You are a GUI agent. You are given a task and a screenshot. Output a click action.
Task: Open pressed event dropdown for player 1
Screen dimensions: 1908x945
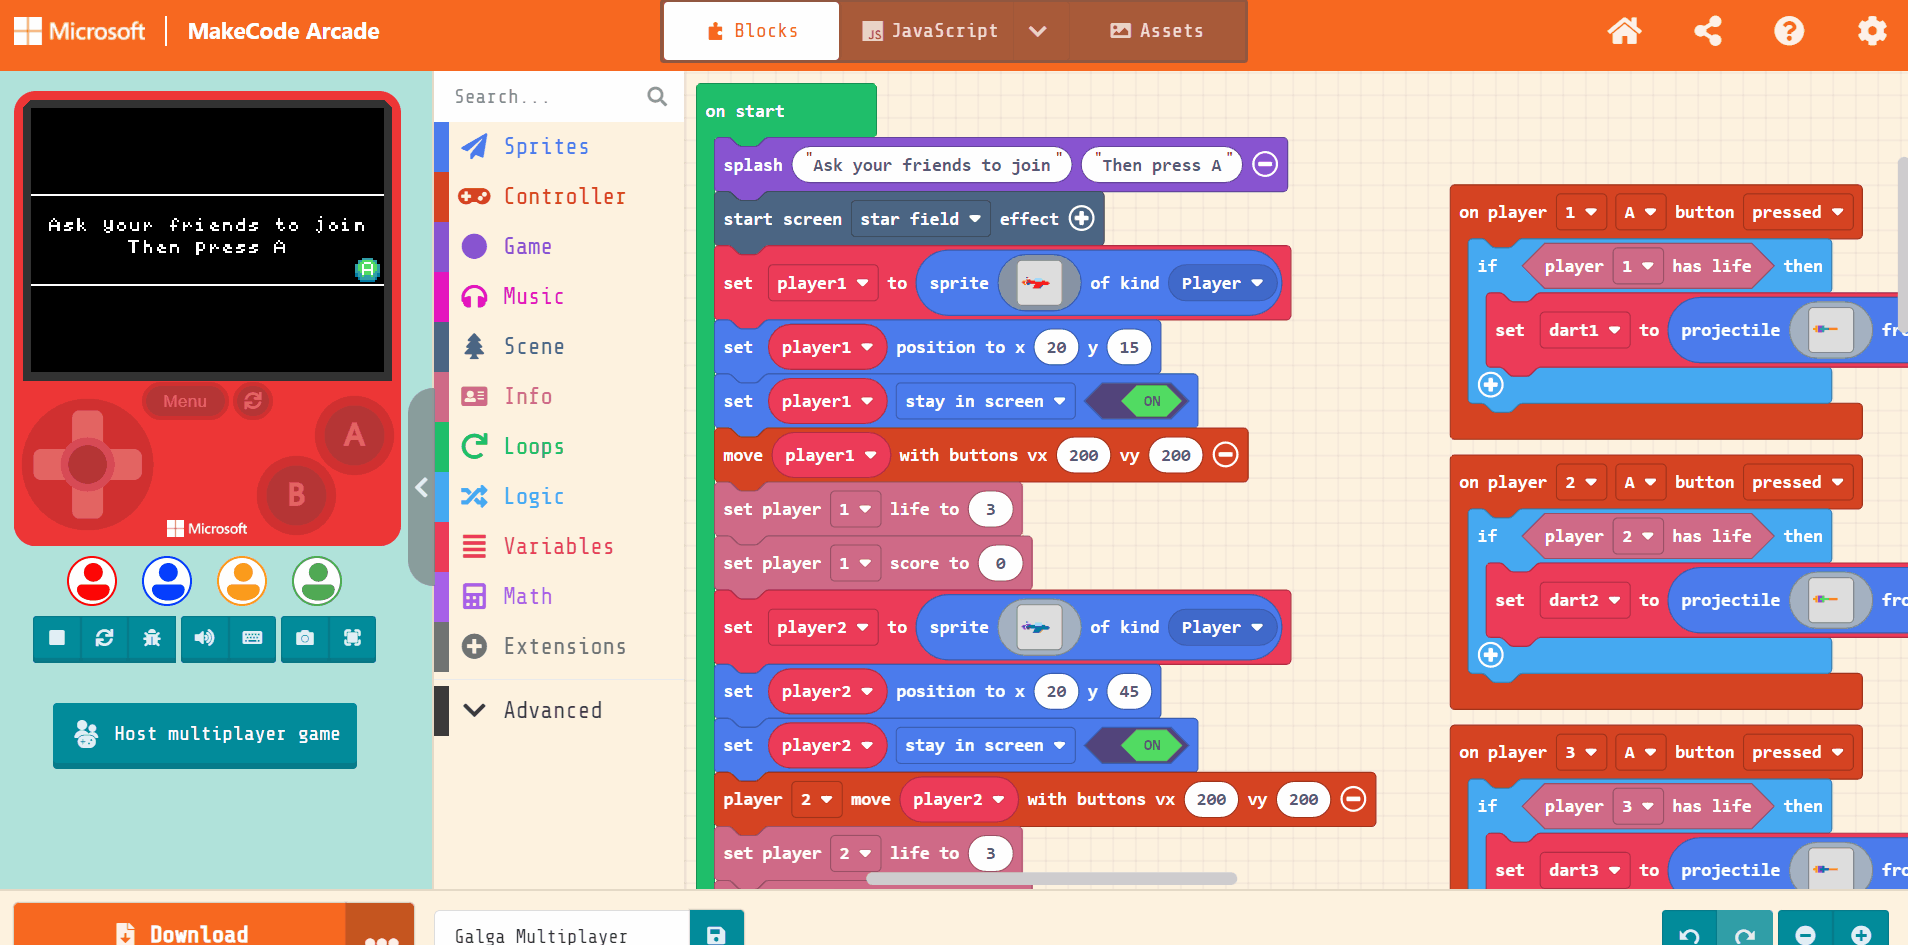(x=1797, y=212)
